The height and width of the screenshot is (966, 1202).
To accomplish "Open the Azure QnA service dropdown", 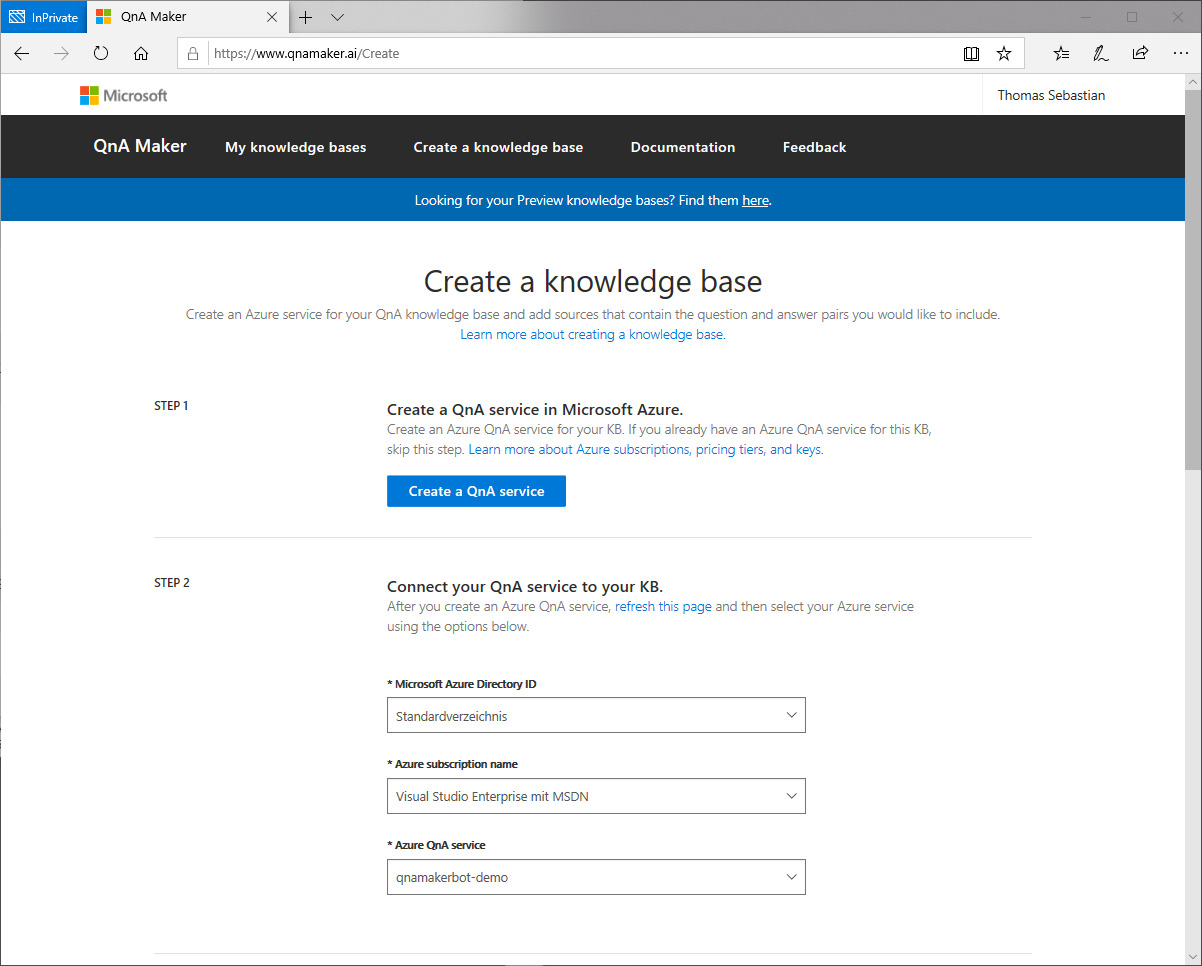I will coord(596,877).
